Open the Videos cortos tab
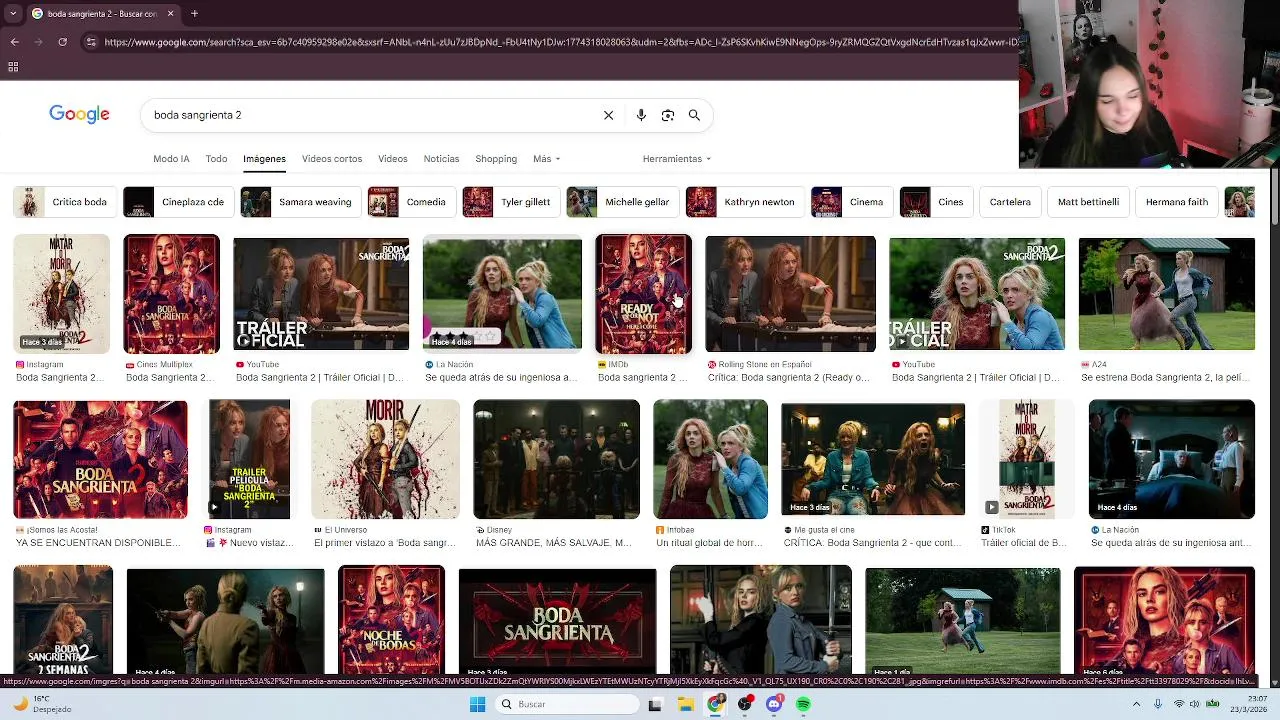1280x720 pixels. point(332,159)
